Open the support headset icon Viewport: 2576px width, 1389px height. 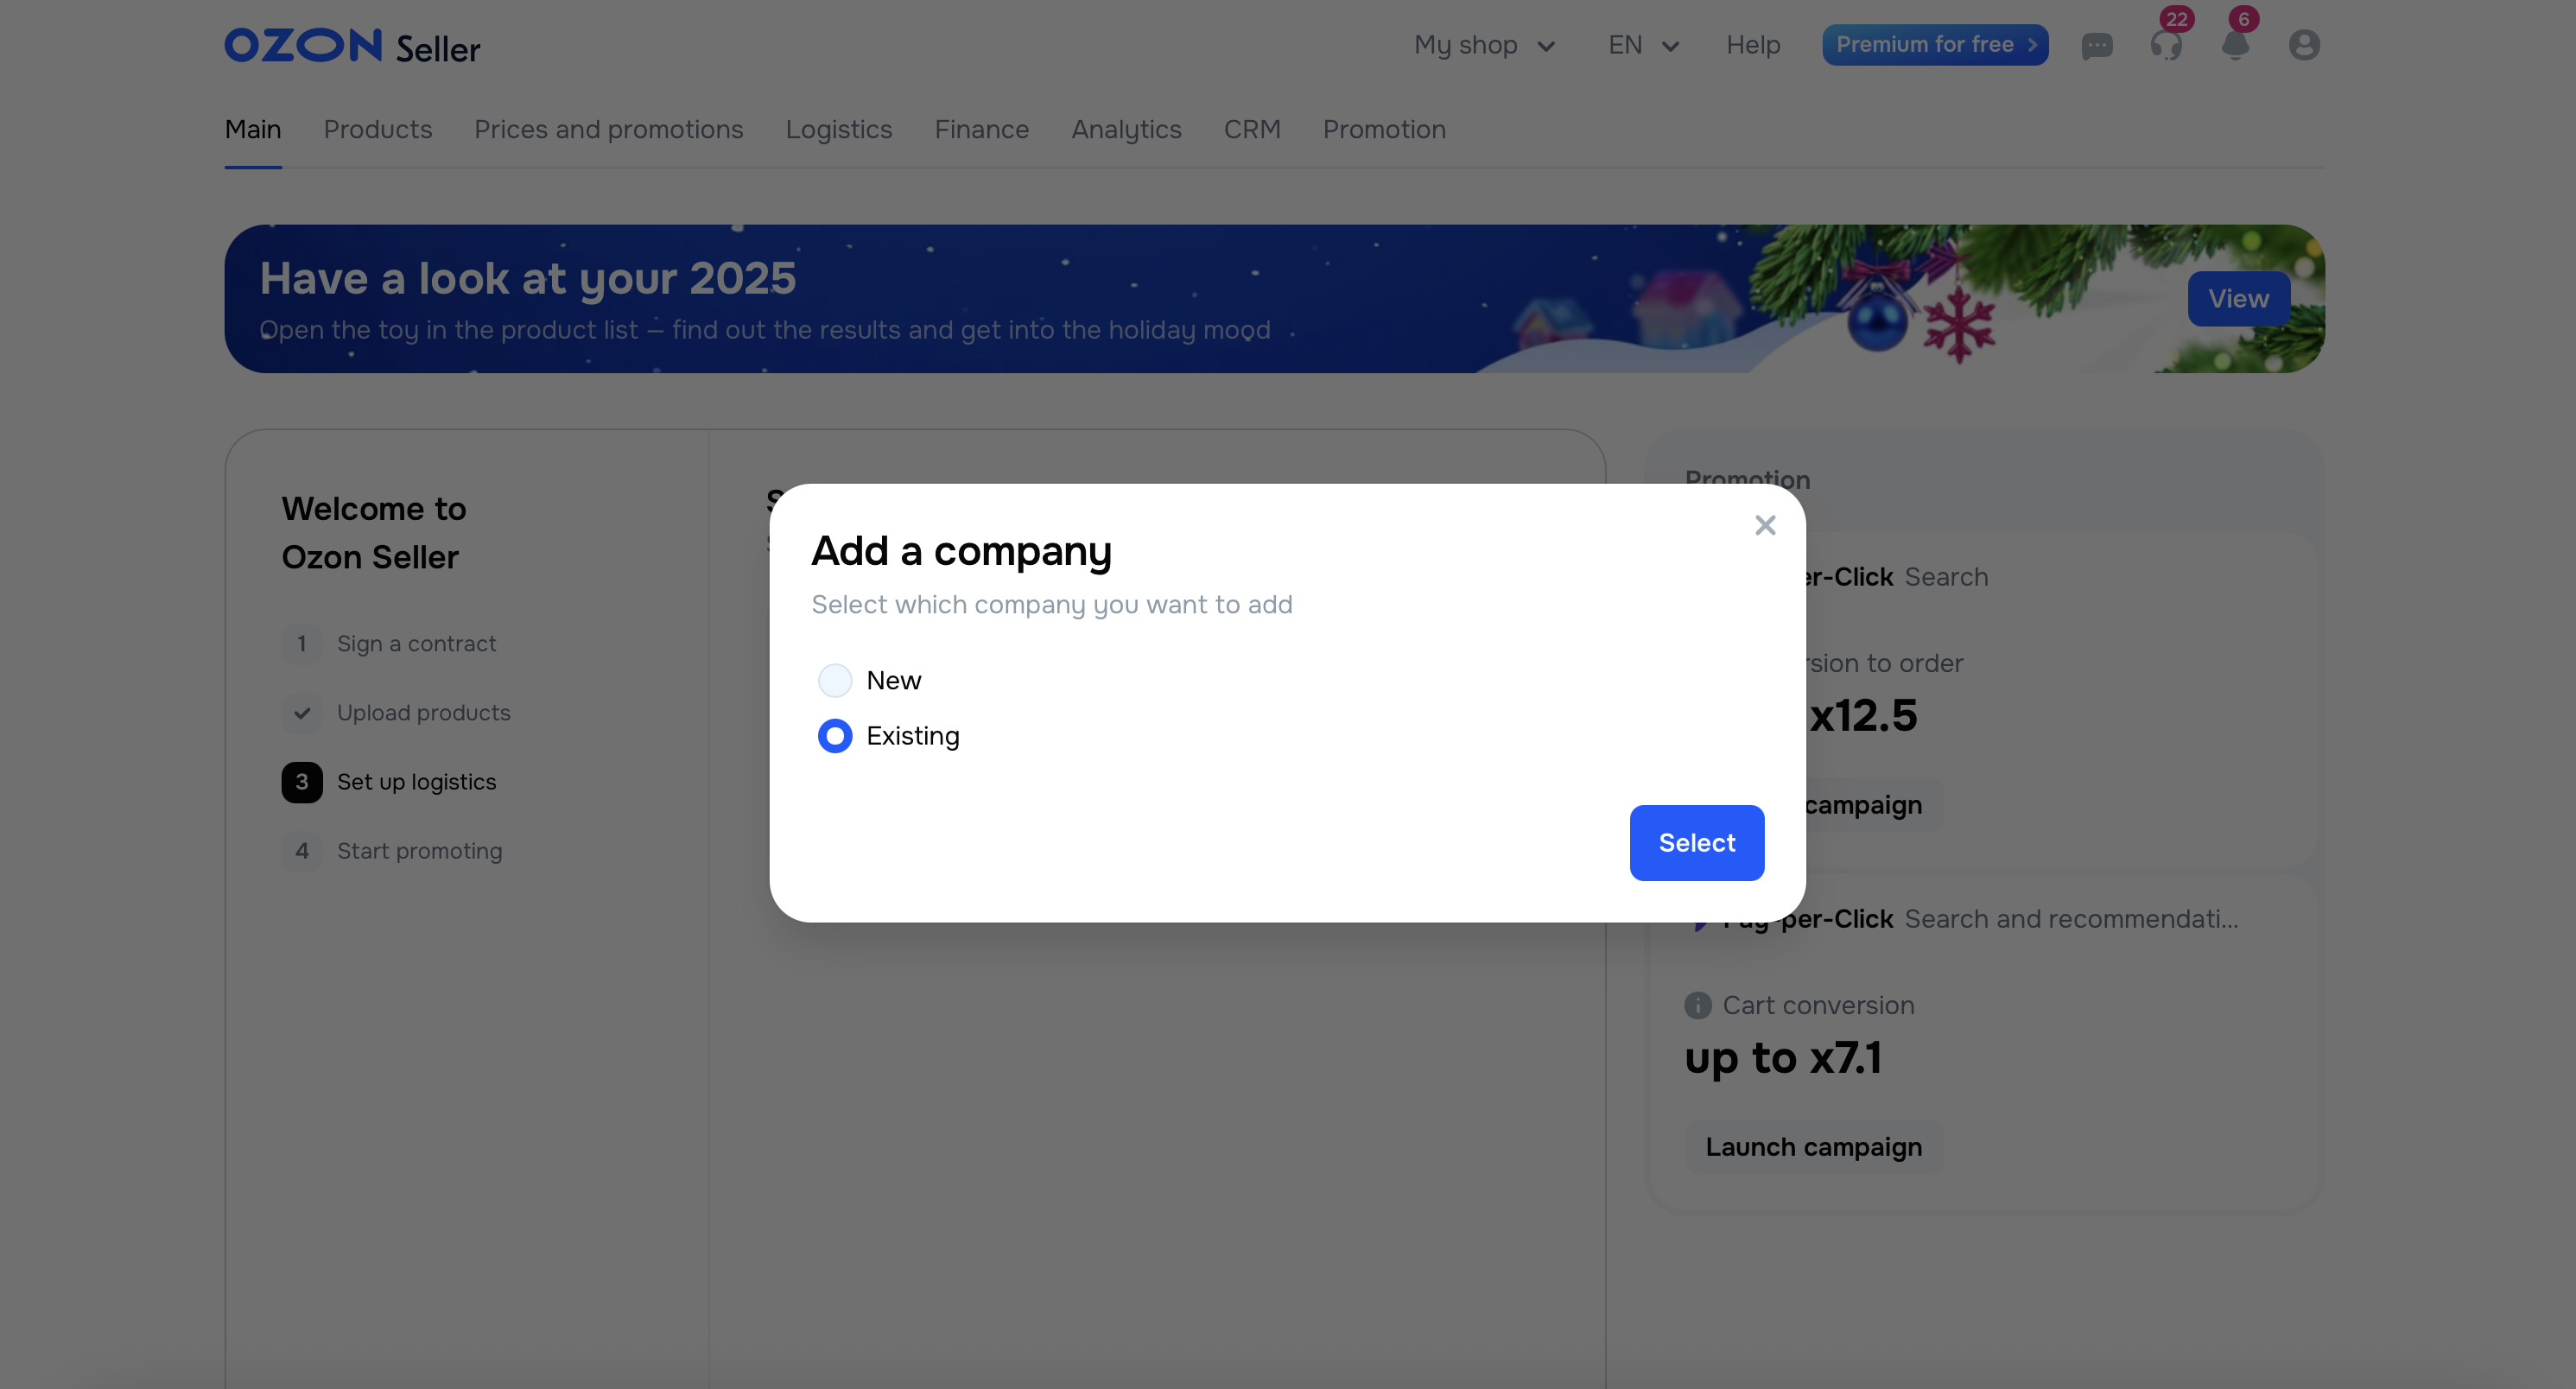coord(2166,45)
